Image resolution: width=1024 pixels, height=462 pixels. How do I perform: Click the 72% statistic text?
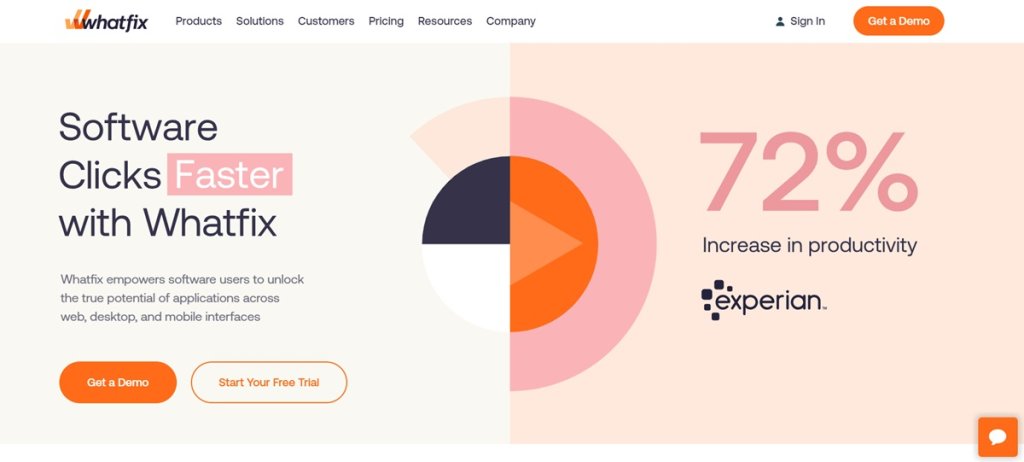[x=808, y=171]
